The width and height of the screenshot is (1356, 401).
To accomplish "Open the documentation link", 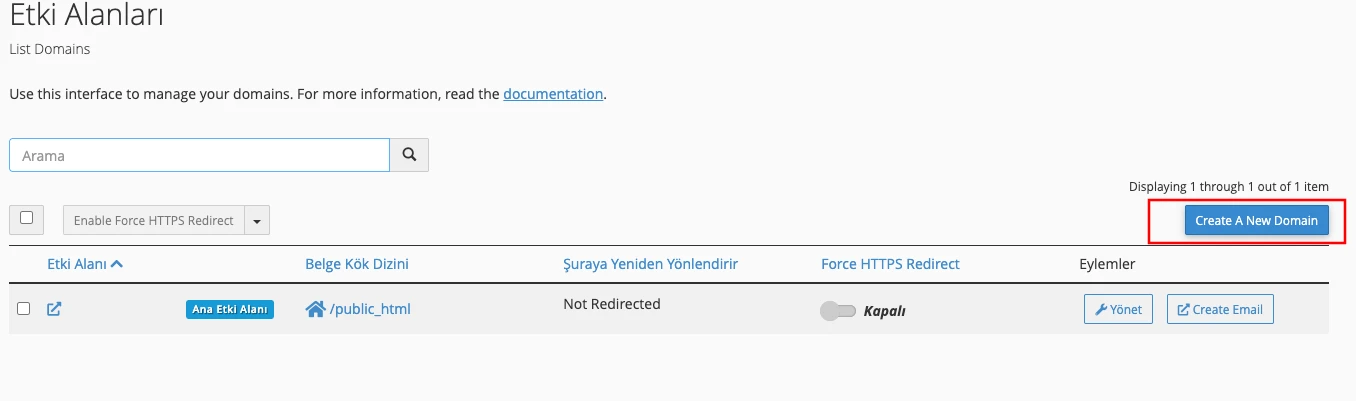I will [x=553, y=94].
